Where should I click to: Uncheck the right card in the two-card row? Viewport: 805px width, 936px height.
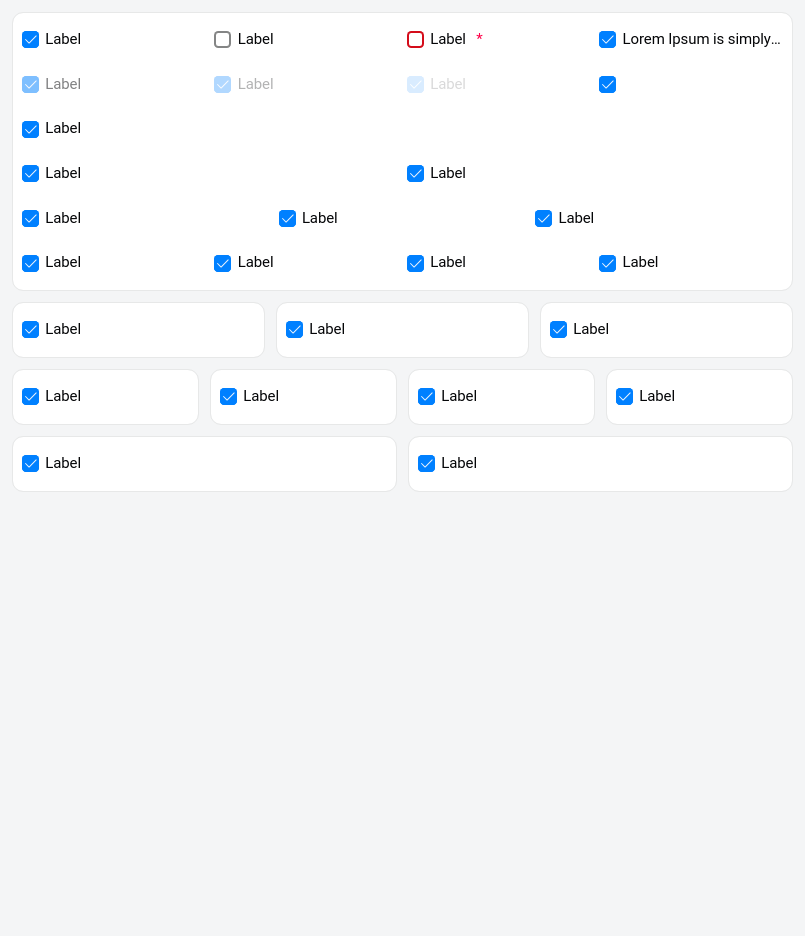pyautogui.click(x=426, y=464)
